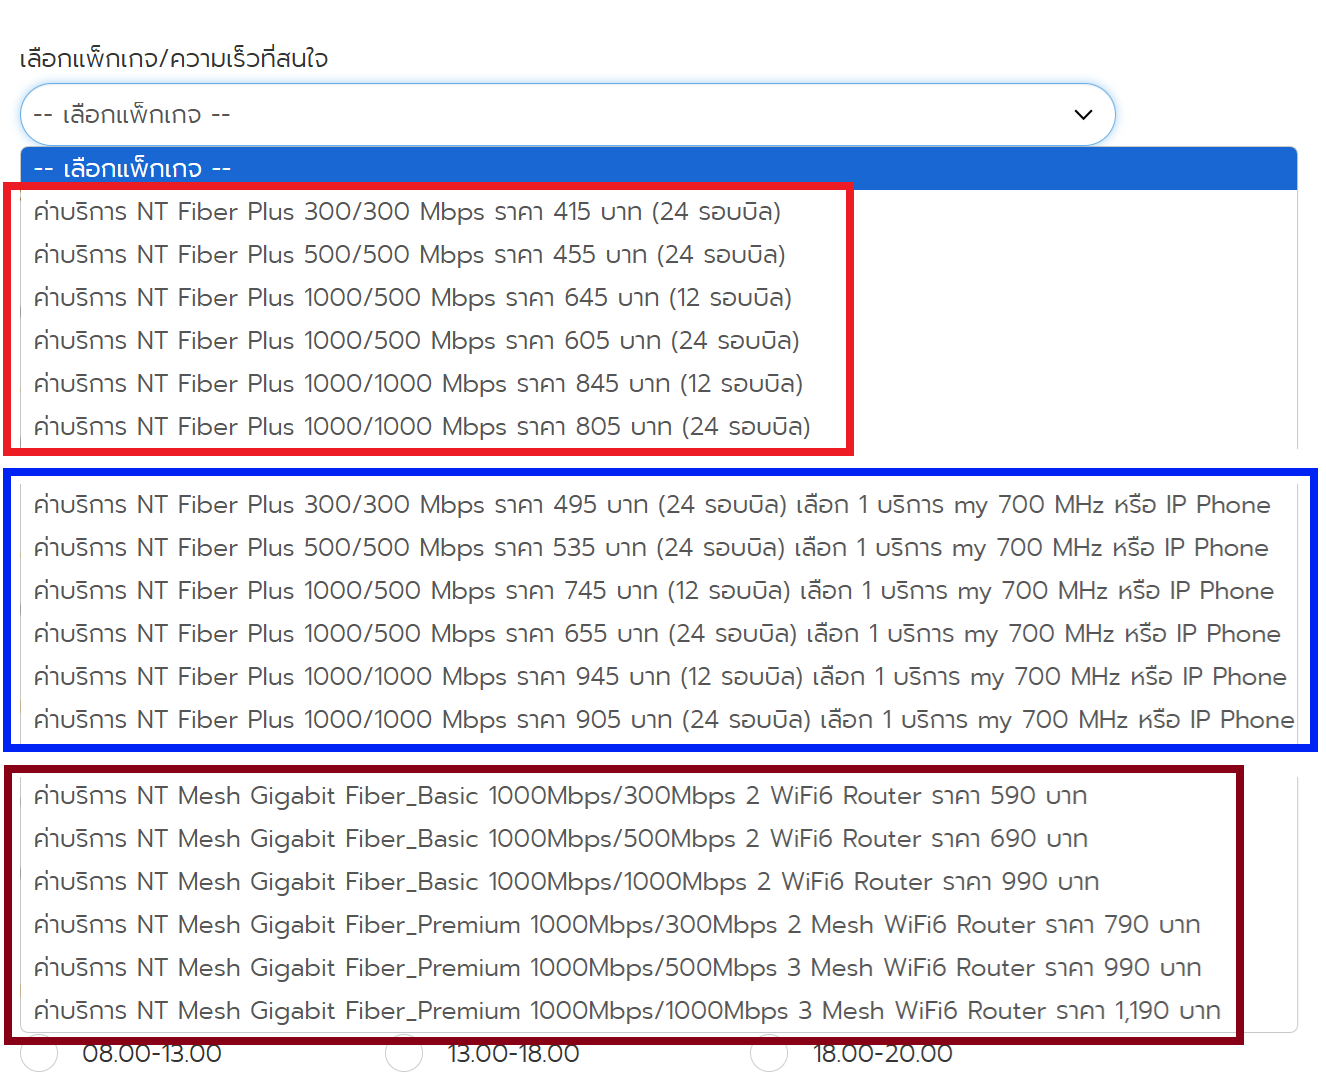Click the dropdown chevron arrow icon
1326x1085 pixels.
(x=1083, y=115)
